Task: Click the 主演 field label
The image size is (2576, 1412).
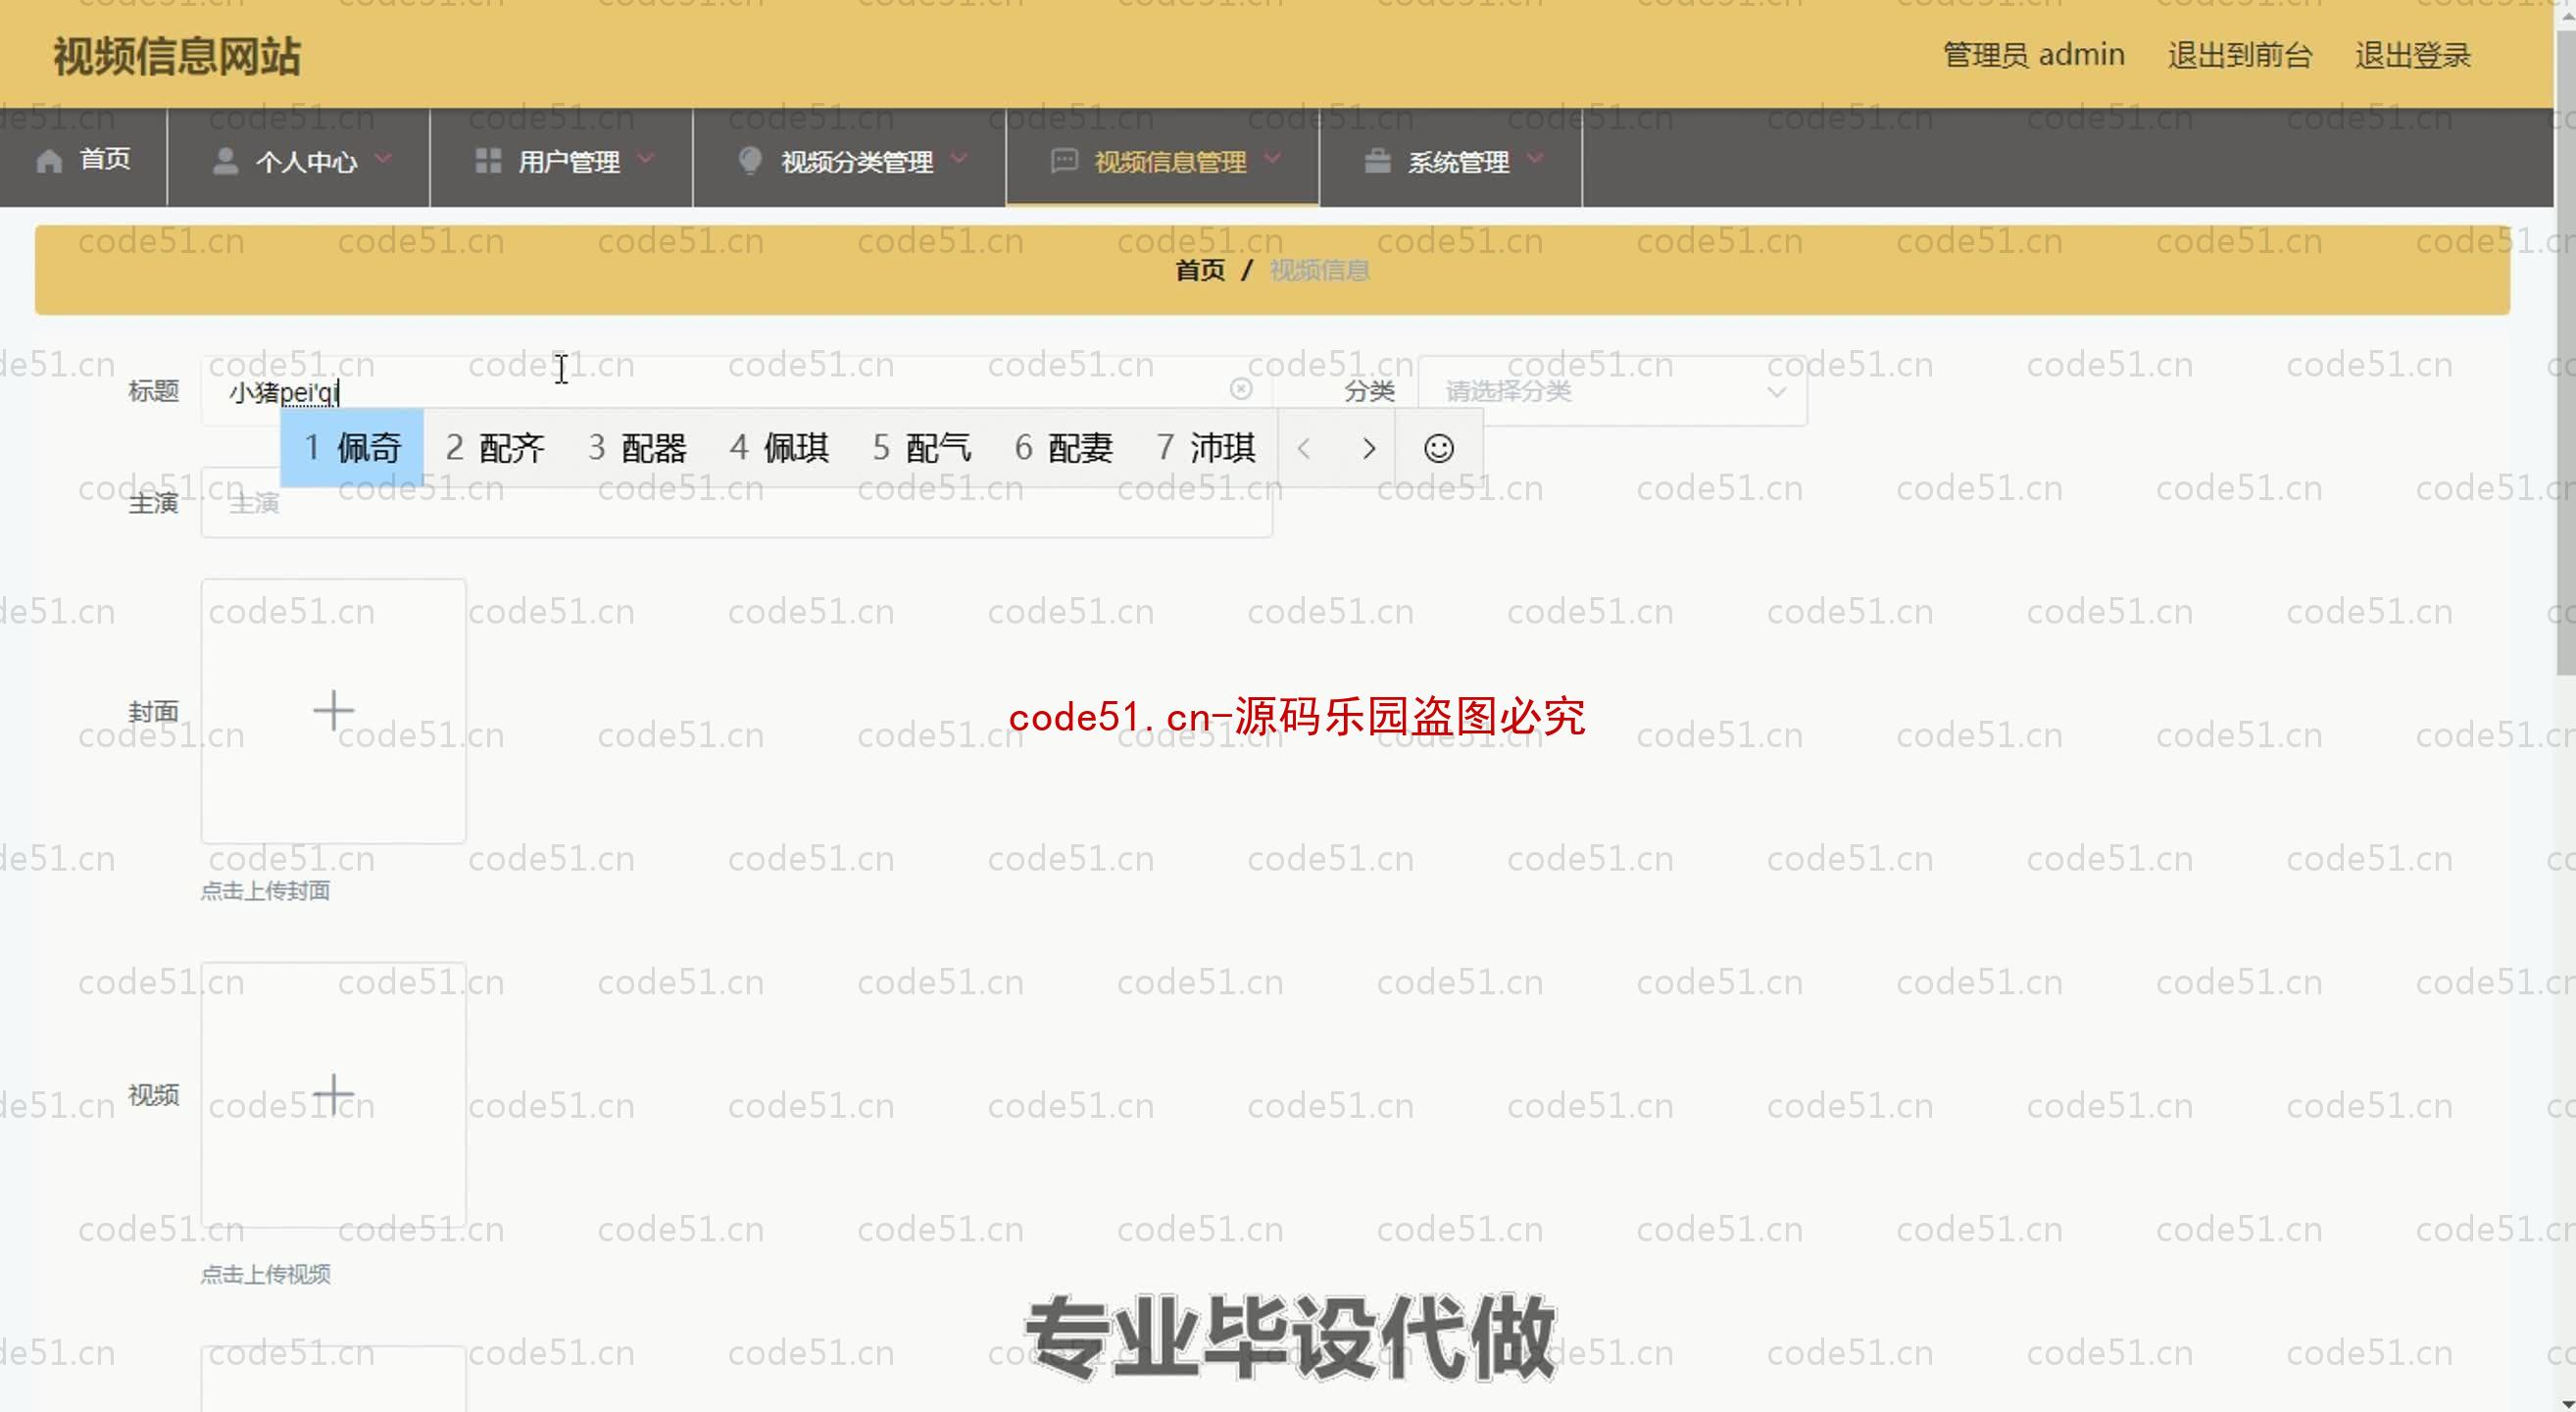Action: tap(153, 503)
